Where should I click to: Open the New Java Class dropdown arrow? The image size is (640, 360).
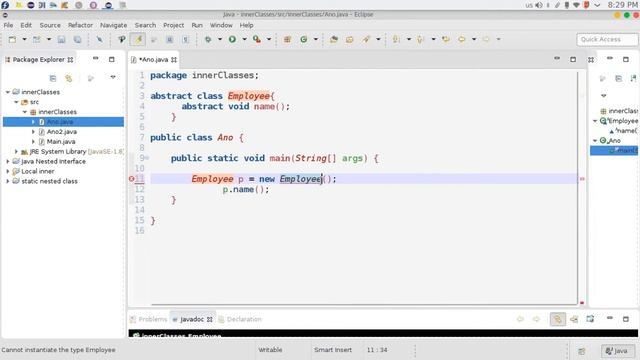coord(316,39)
